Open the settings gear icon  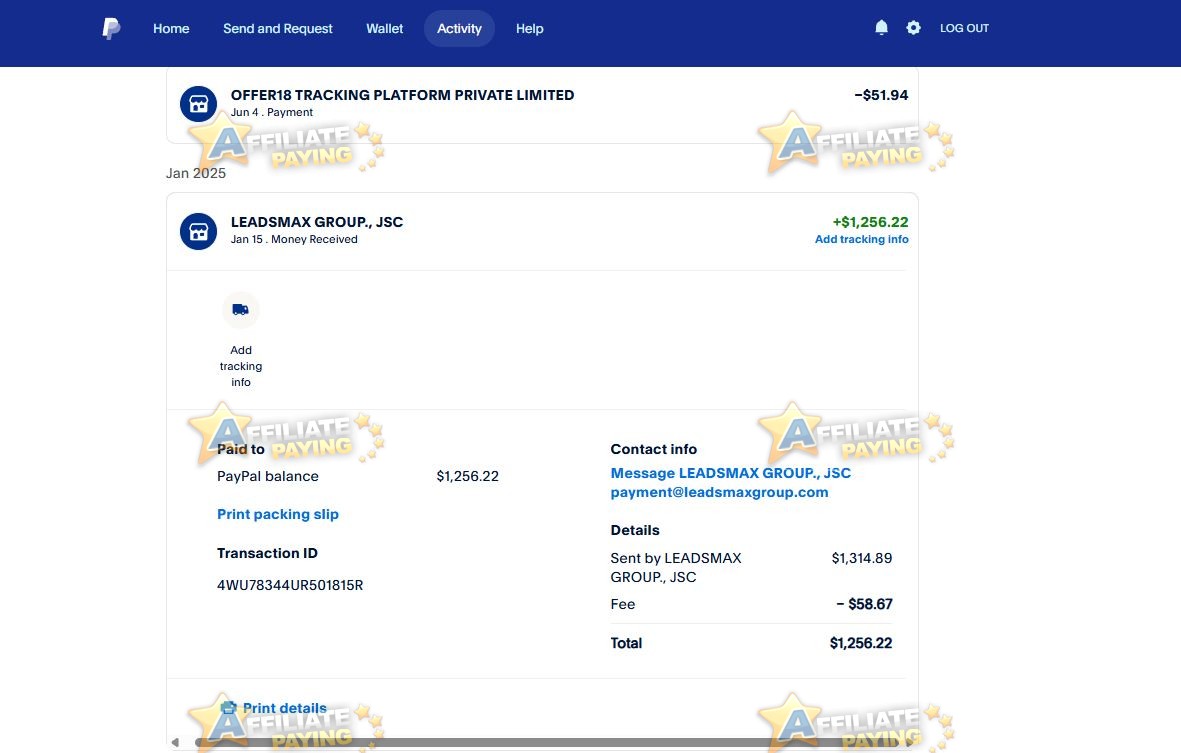[913, 28]
